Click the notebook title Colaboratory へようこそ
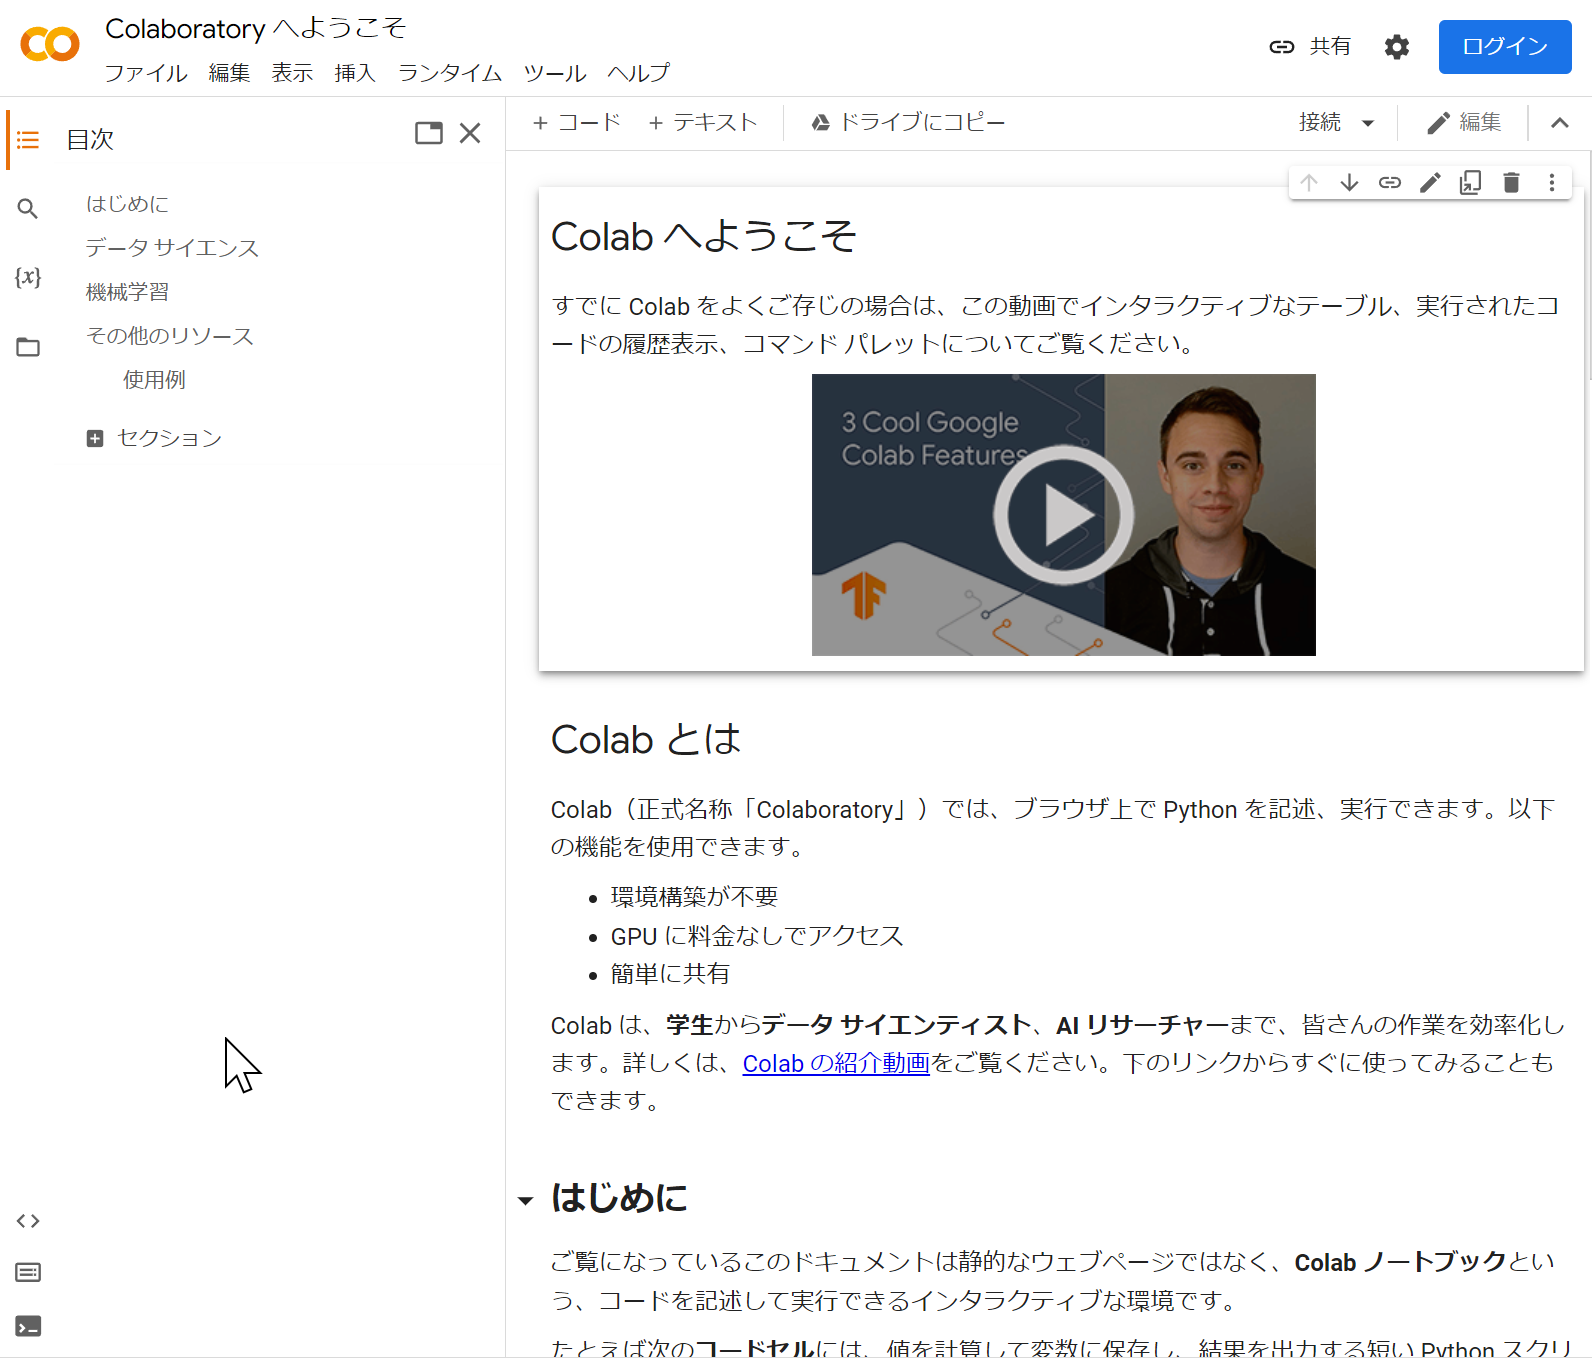 (x=256, y=28)
